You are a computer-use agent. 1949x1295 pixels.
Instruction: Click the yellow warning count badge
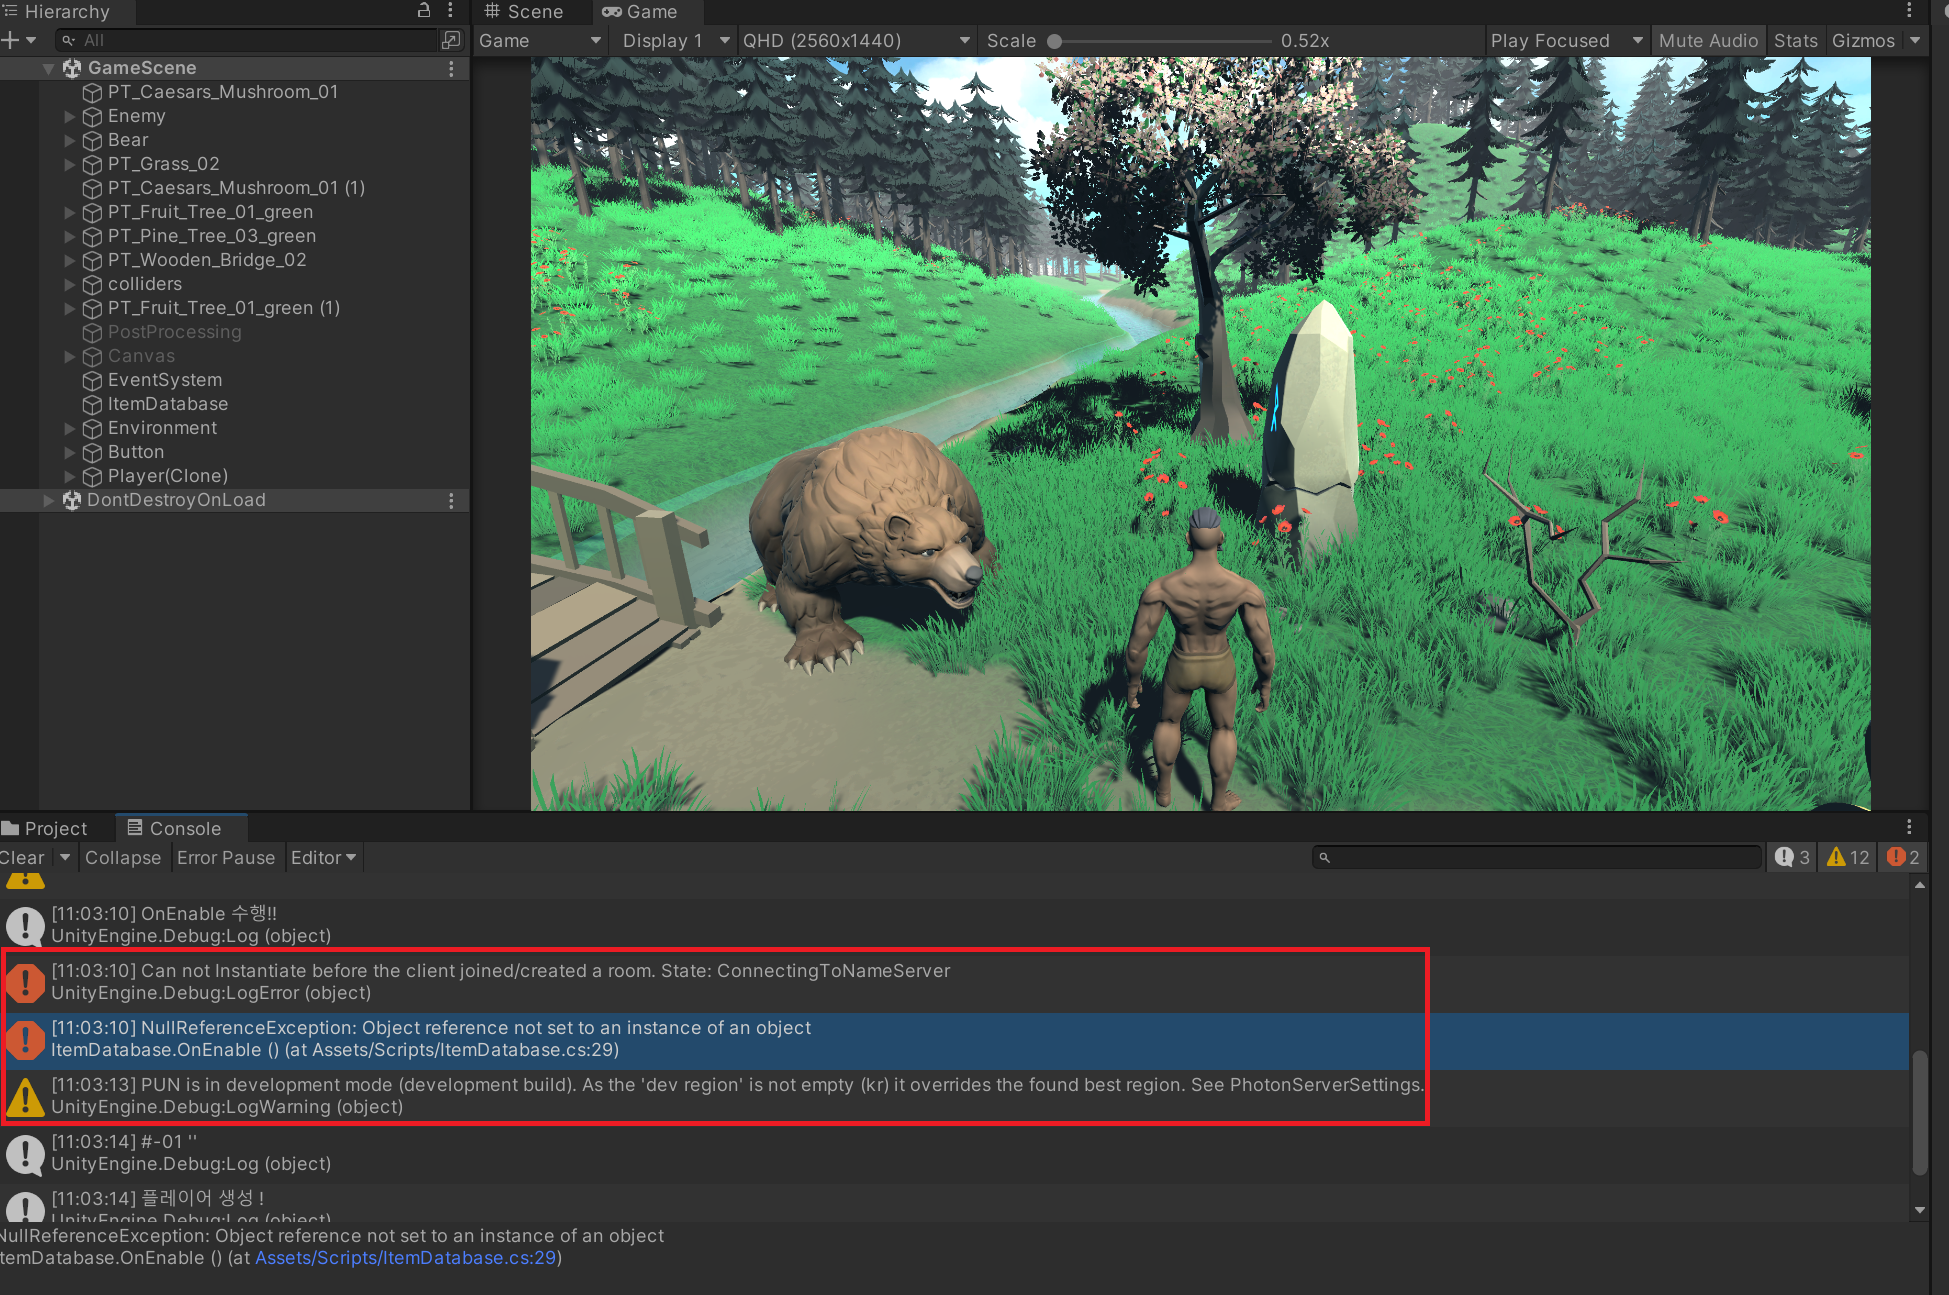click(1847, 857)
